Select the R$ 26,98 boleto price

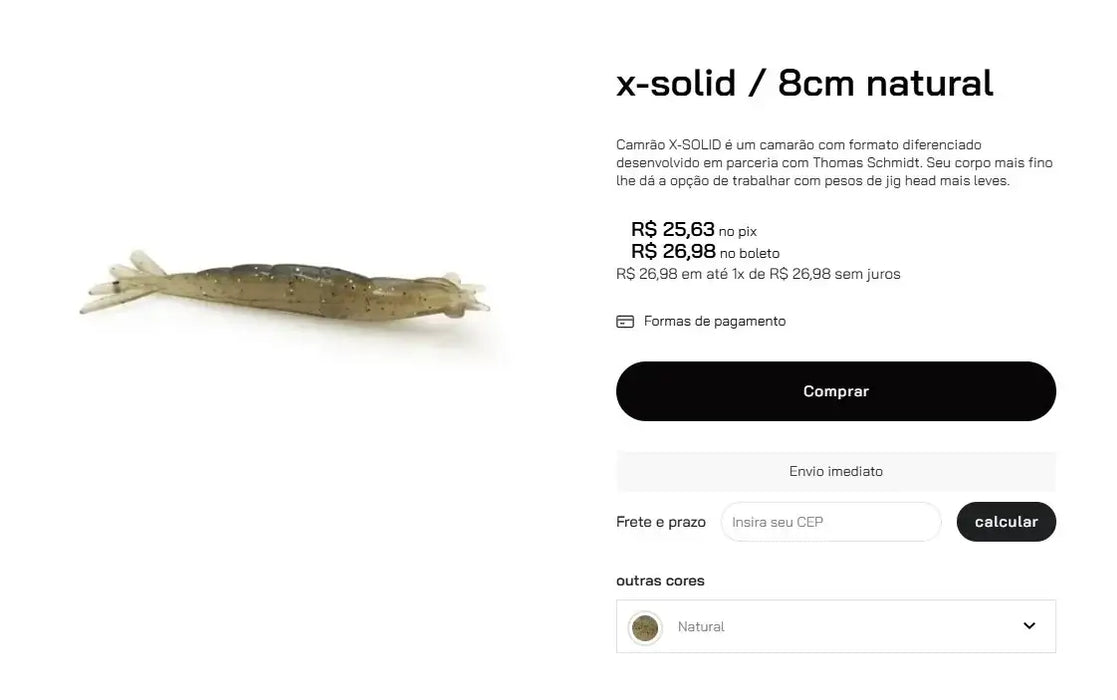(x=672, y=252)
